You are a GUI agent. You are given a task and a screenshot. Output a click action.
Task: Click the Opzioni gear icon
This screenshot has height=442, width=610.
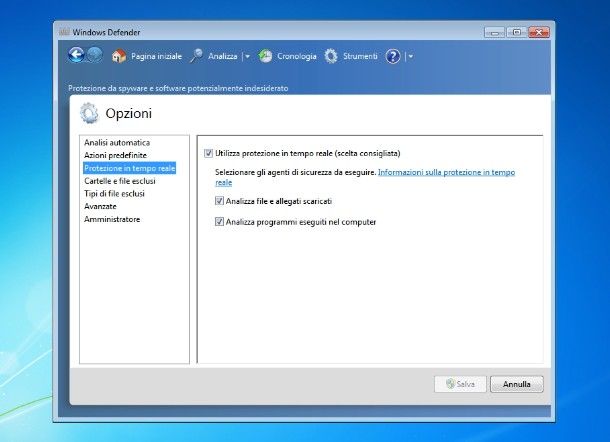pos(89,113)
